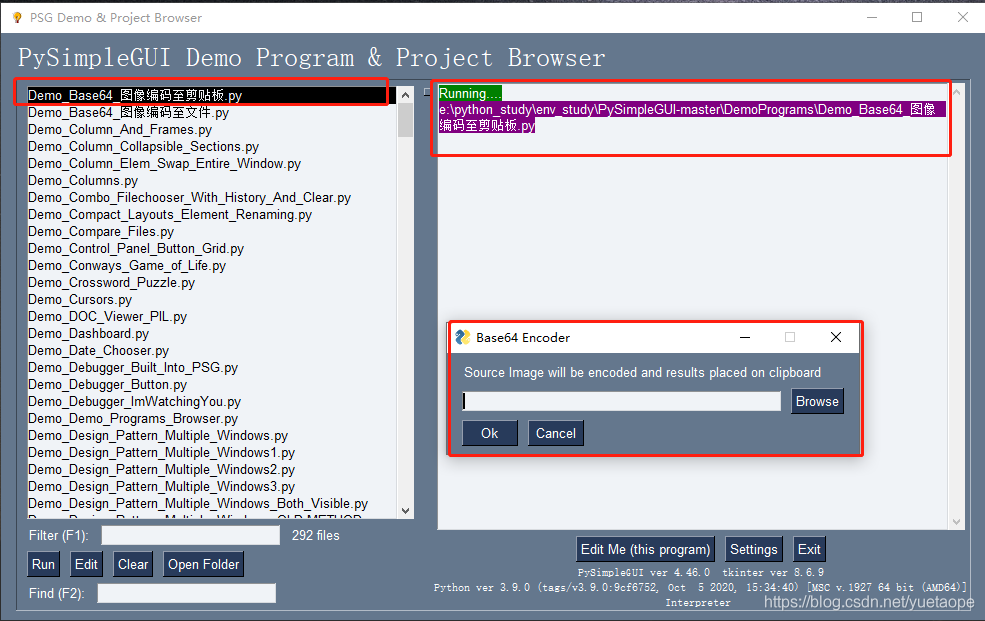This screenshot has height=621, width=985.
Task: Open the Settings button
Action: point(754,549)
